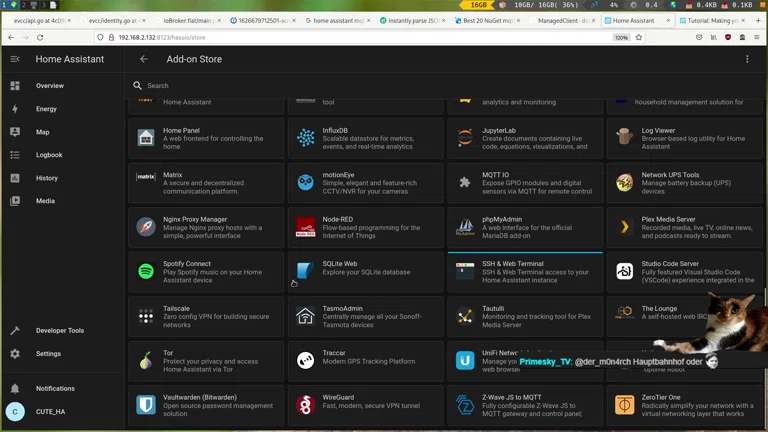This screenshot has height=432, width=768.
Task: Click the Tor onion icon
Action: pos(146,360)
